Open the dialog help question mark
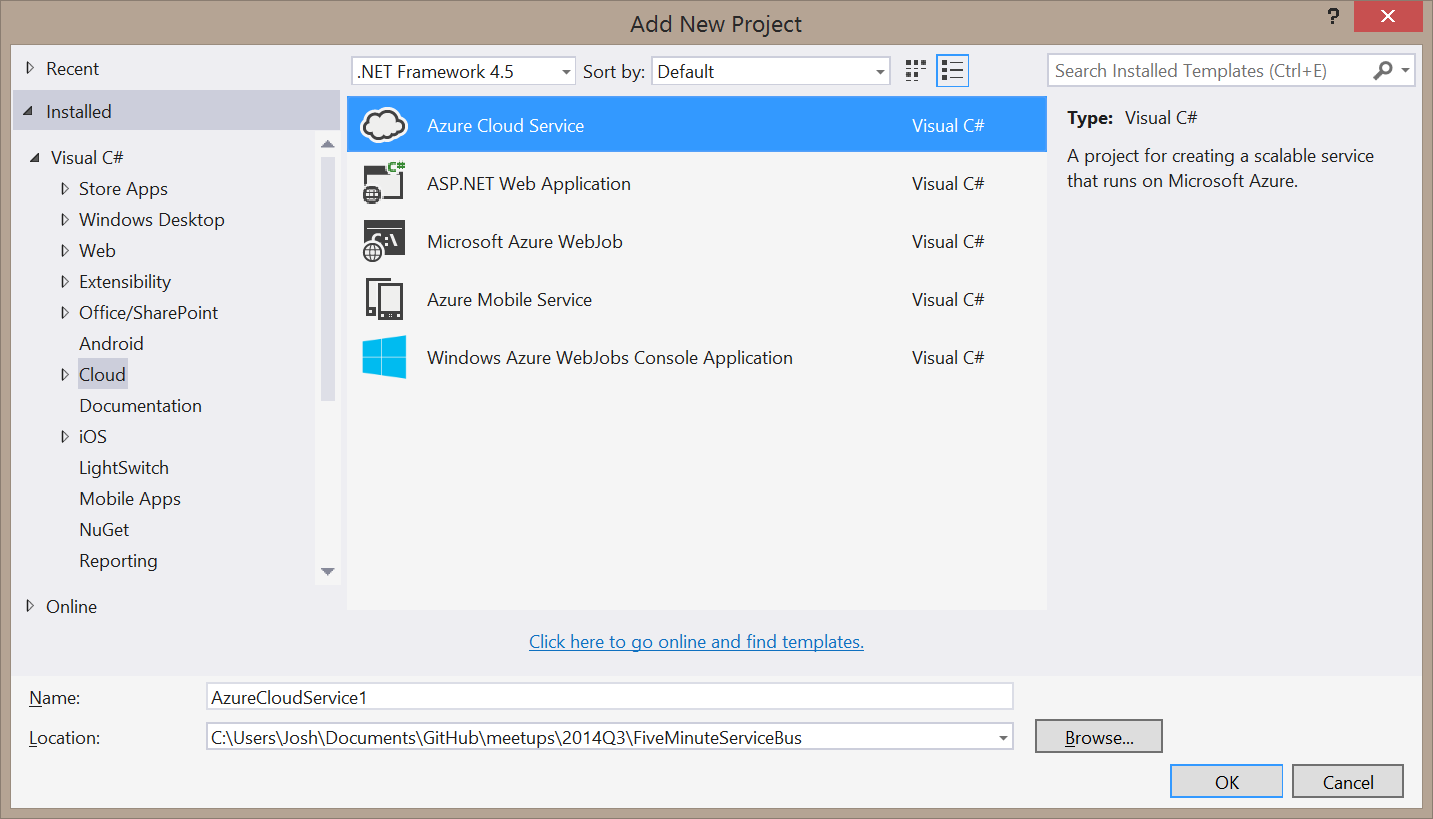 click(1333, 17)
